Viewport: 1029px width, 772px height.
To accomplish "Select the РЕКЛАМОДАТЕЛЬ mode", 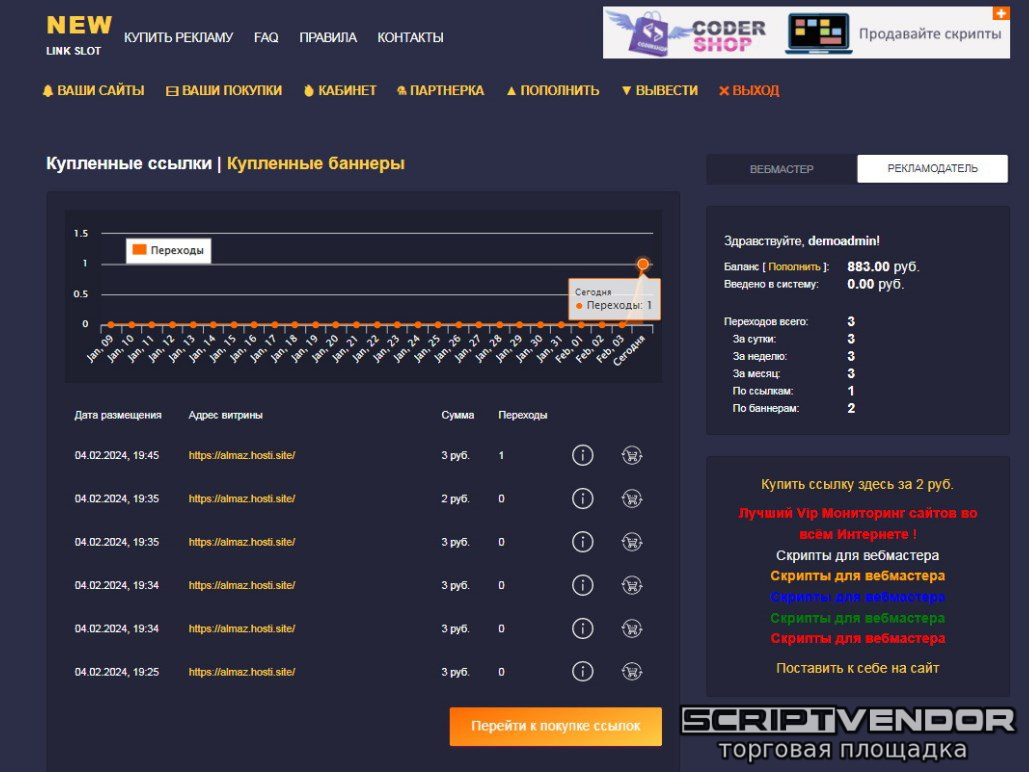I will point(932,169).
